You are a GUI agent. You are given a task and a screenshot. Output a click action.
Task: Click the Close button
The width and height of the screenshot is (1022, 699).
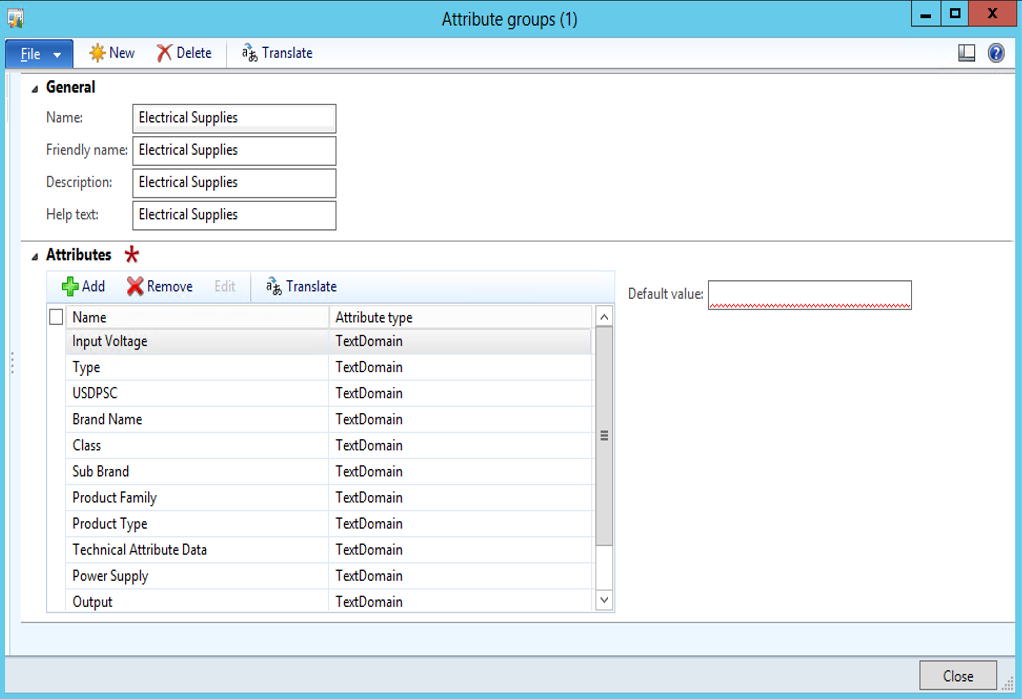tap(957, 676)
